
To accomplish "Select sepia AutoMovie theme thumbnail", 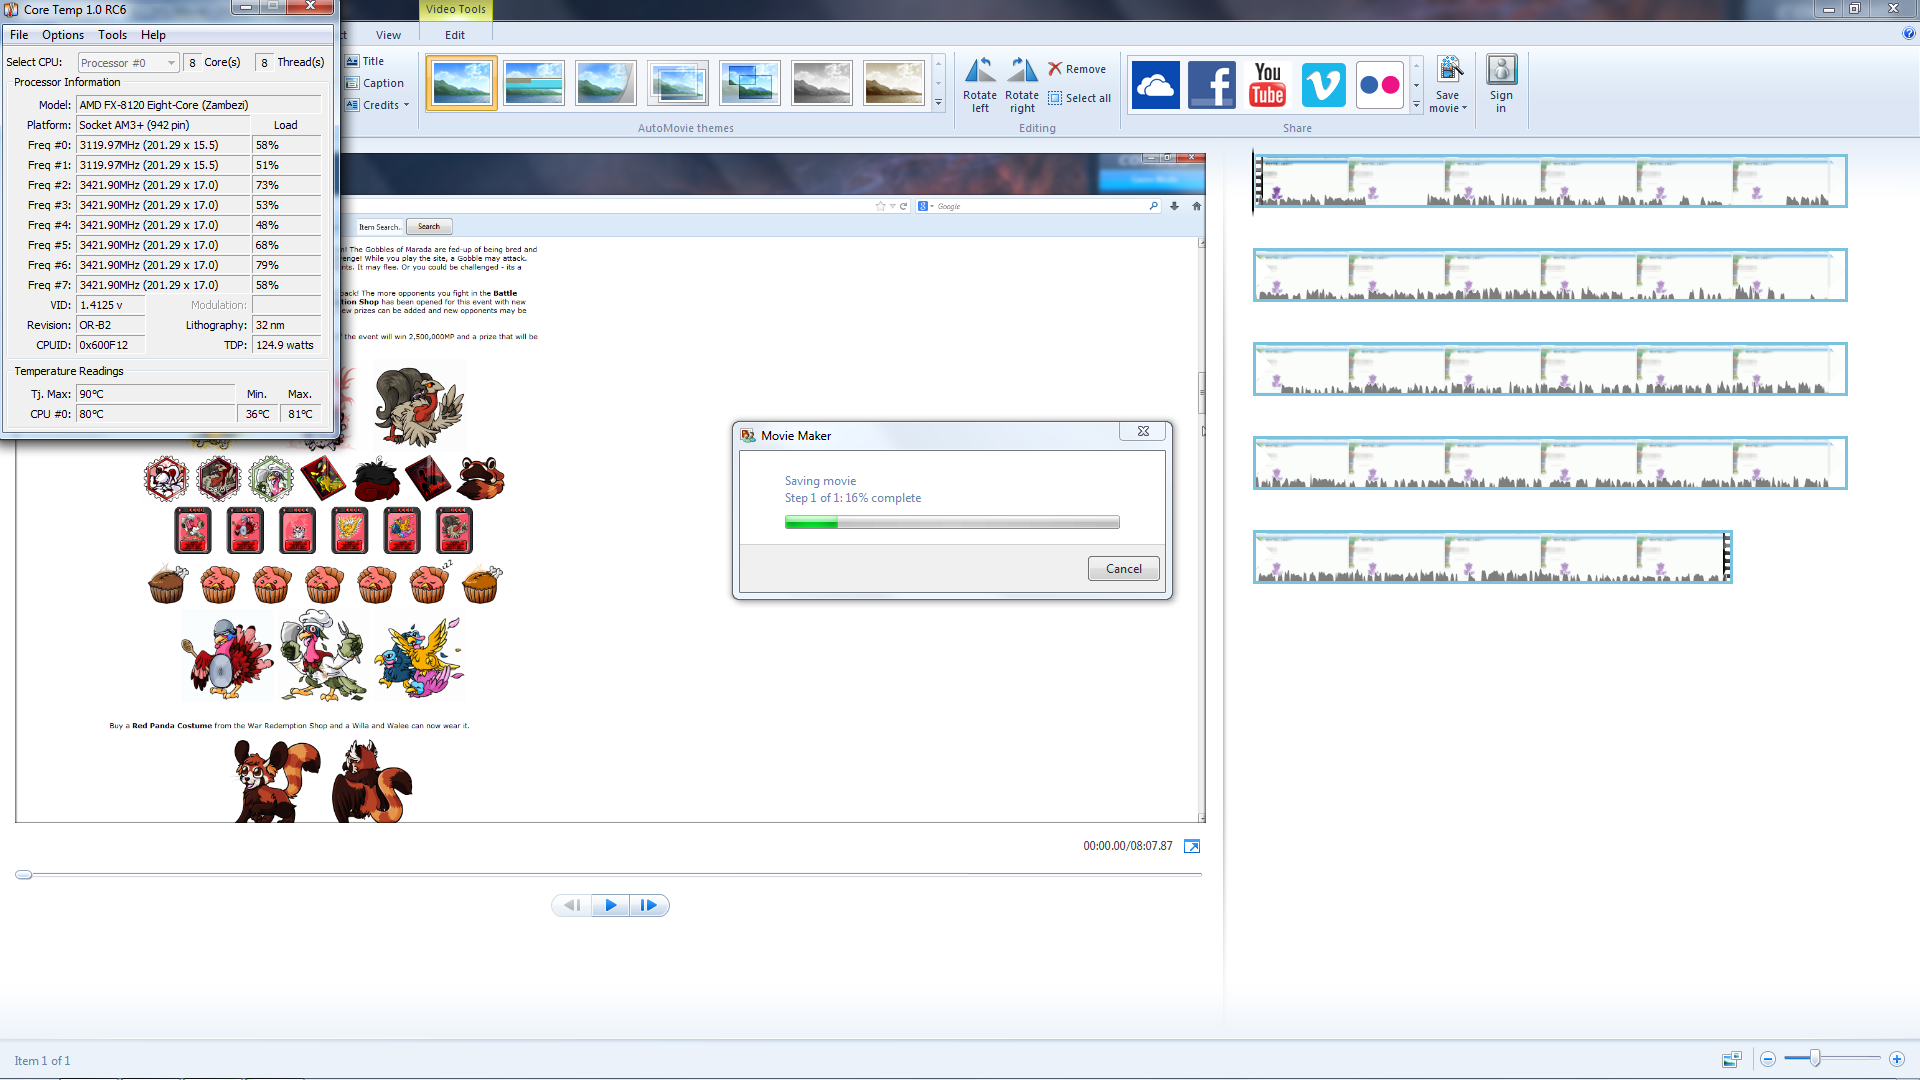I will tap(893, 83).
